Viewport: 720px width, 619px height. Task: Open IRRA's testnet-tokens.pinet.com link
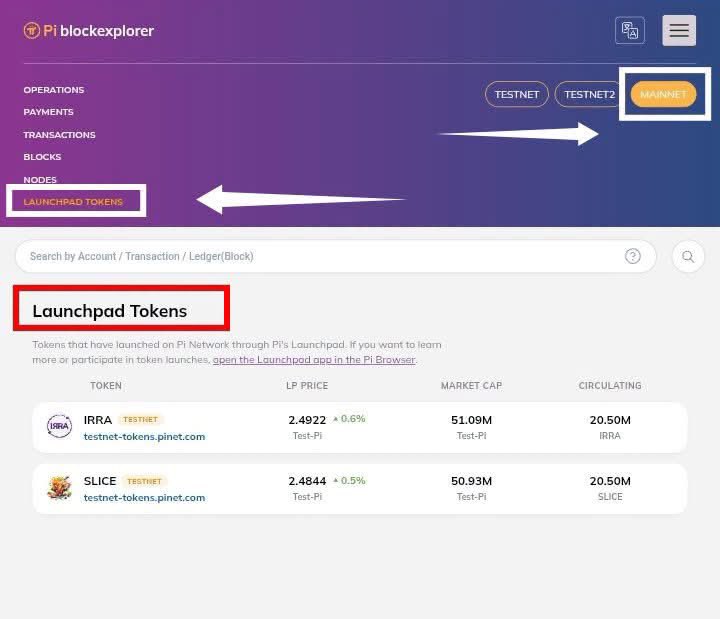click(144, 437)
